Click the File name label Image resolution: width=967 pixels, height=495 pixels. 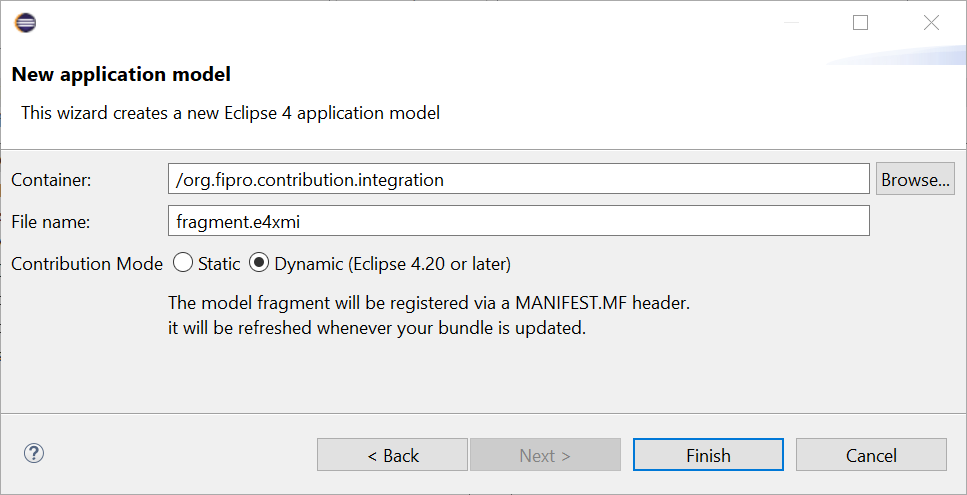click(x=51, y=221)
